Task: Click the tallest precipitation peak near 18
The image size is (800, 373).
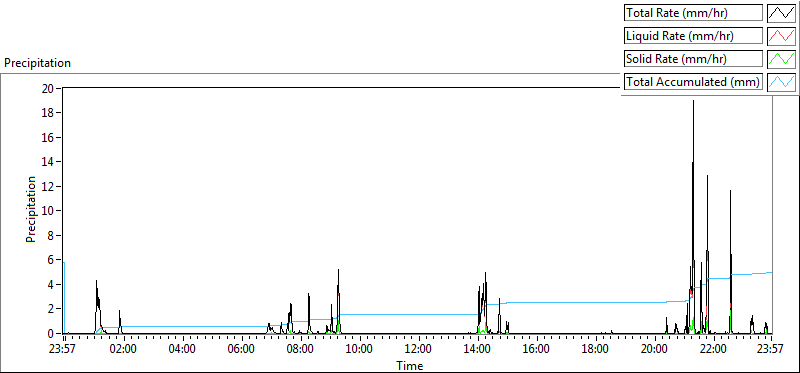Action: [x=693, y=102]
